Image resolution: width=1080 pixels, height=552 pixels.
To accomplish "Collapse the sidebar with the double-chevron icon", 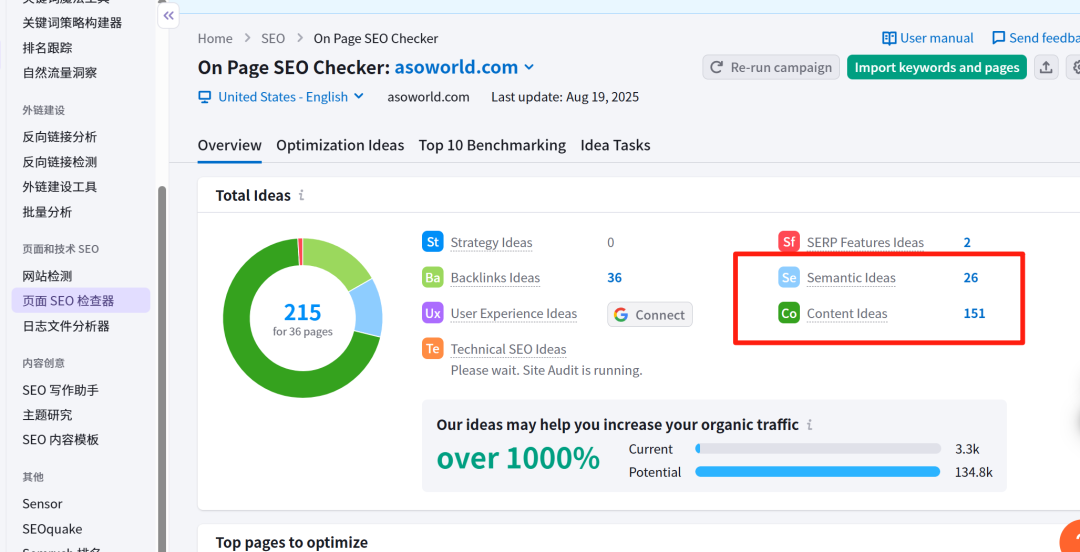I will (169, 15).
